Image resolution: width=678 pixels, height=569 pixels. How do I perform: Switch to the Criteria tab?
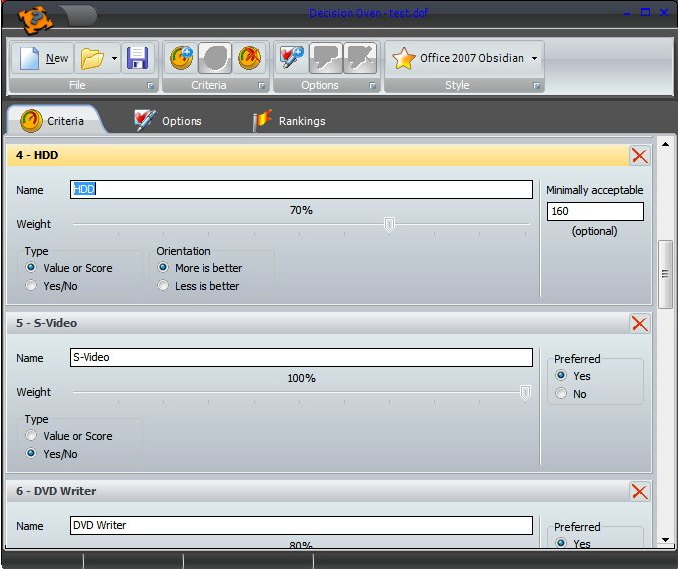click(x=54, y=121)
